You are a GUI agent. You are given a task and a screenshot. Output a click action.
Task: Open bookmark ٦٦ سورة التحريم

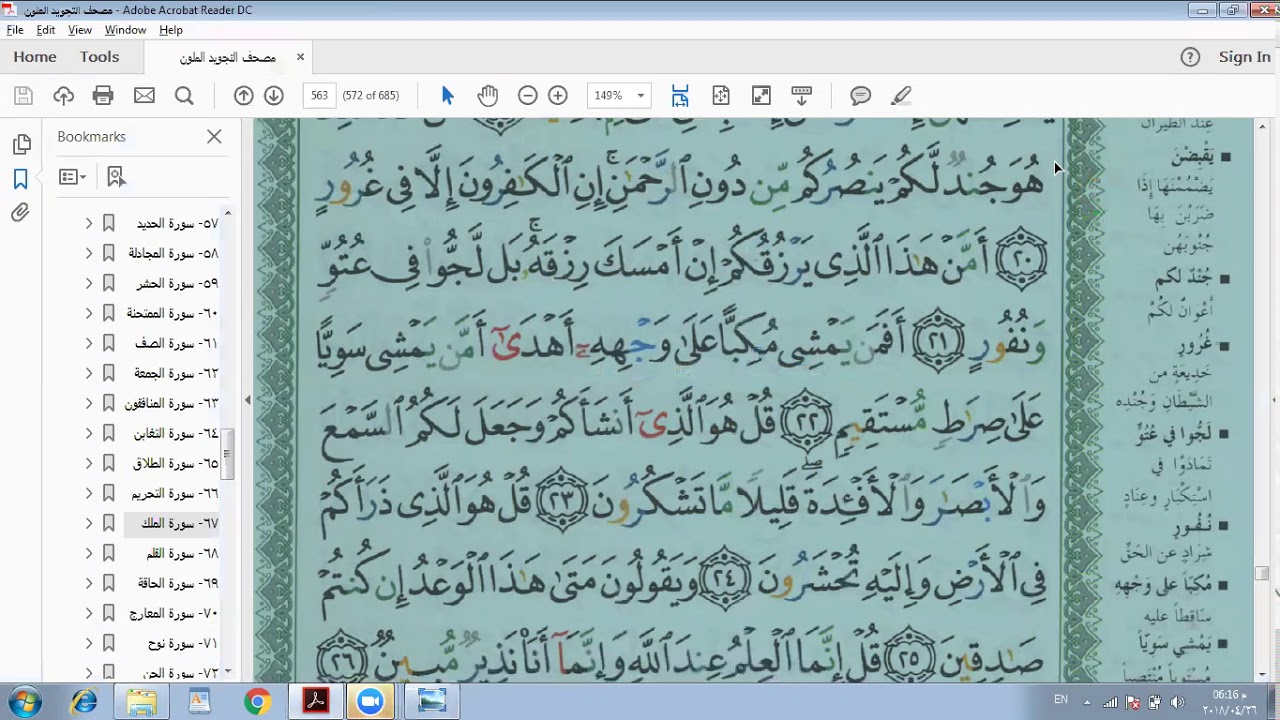[x=174, y=493]
